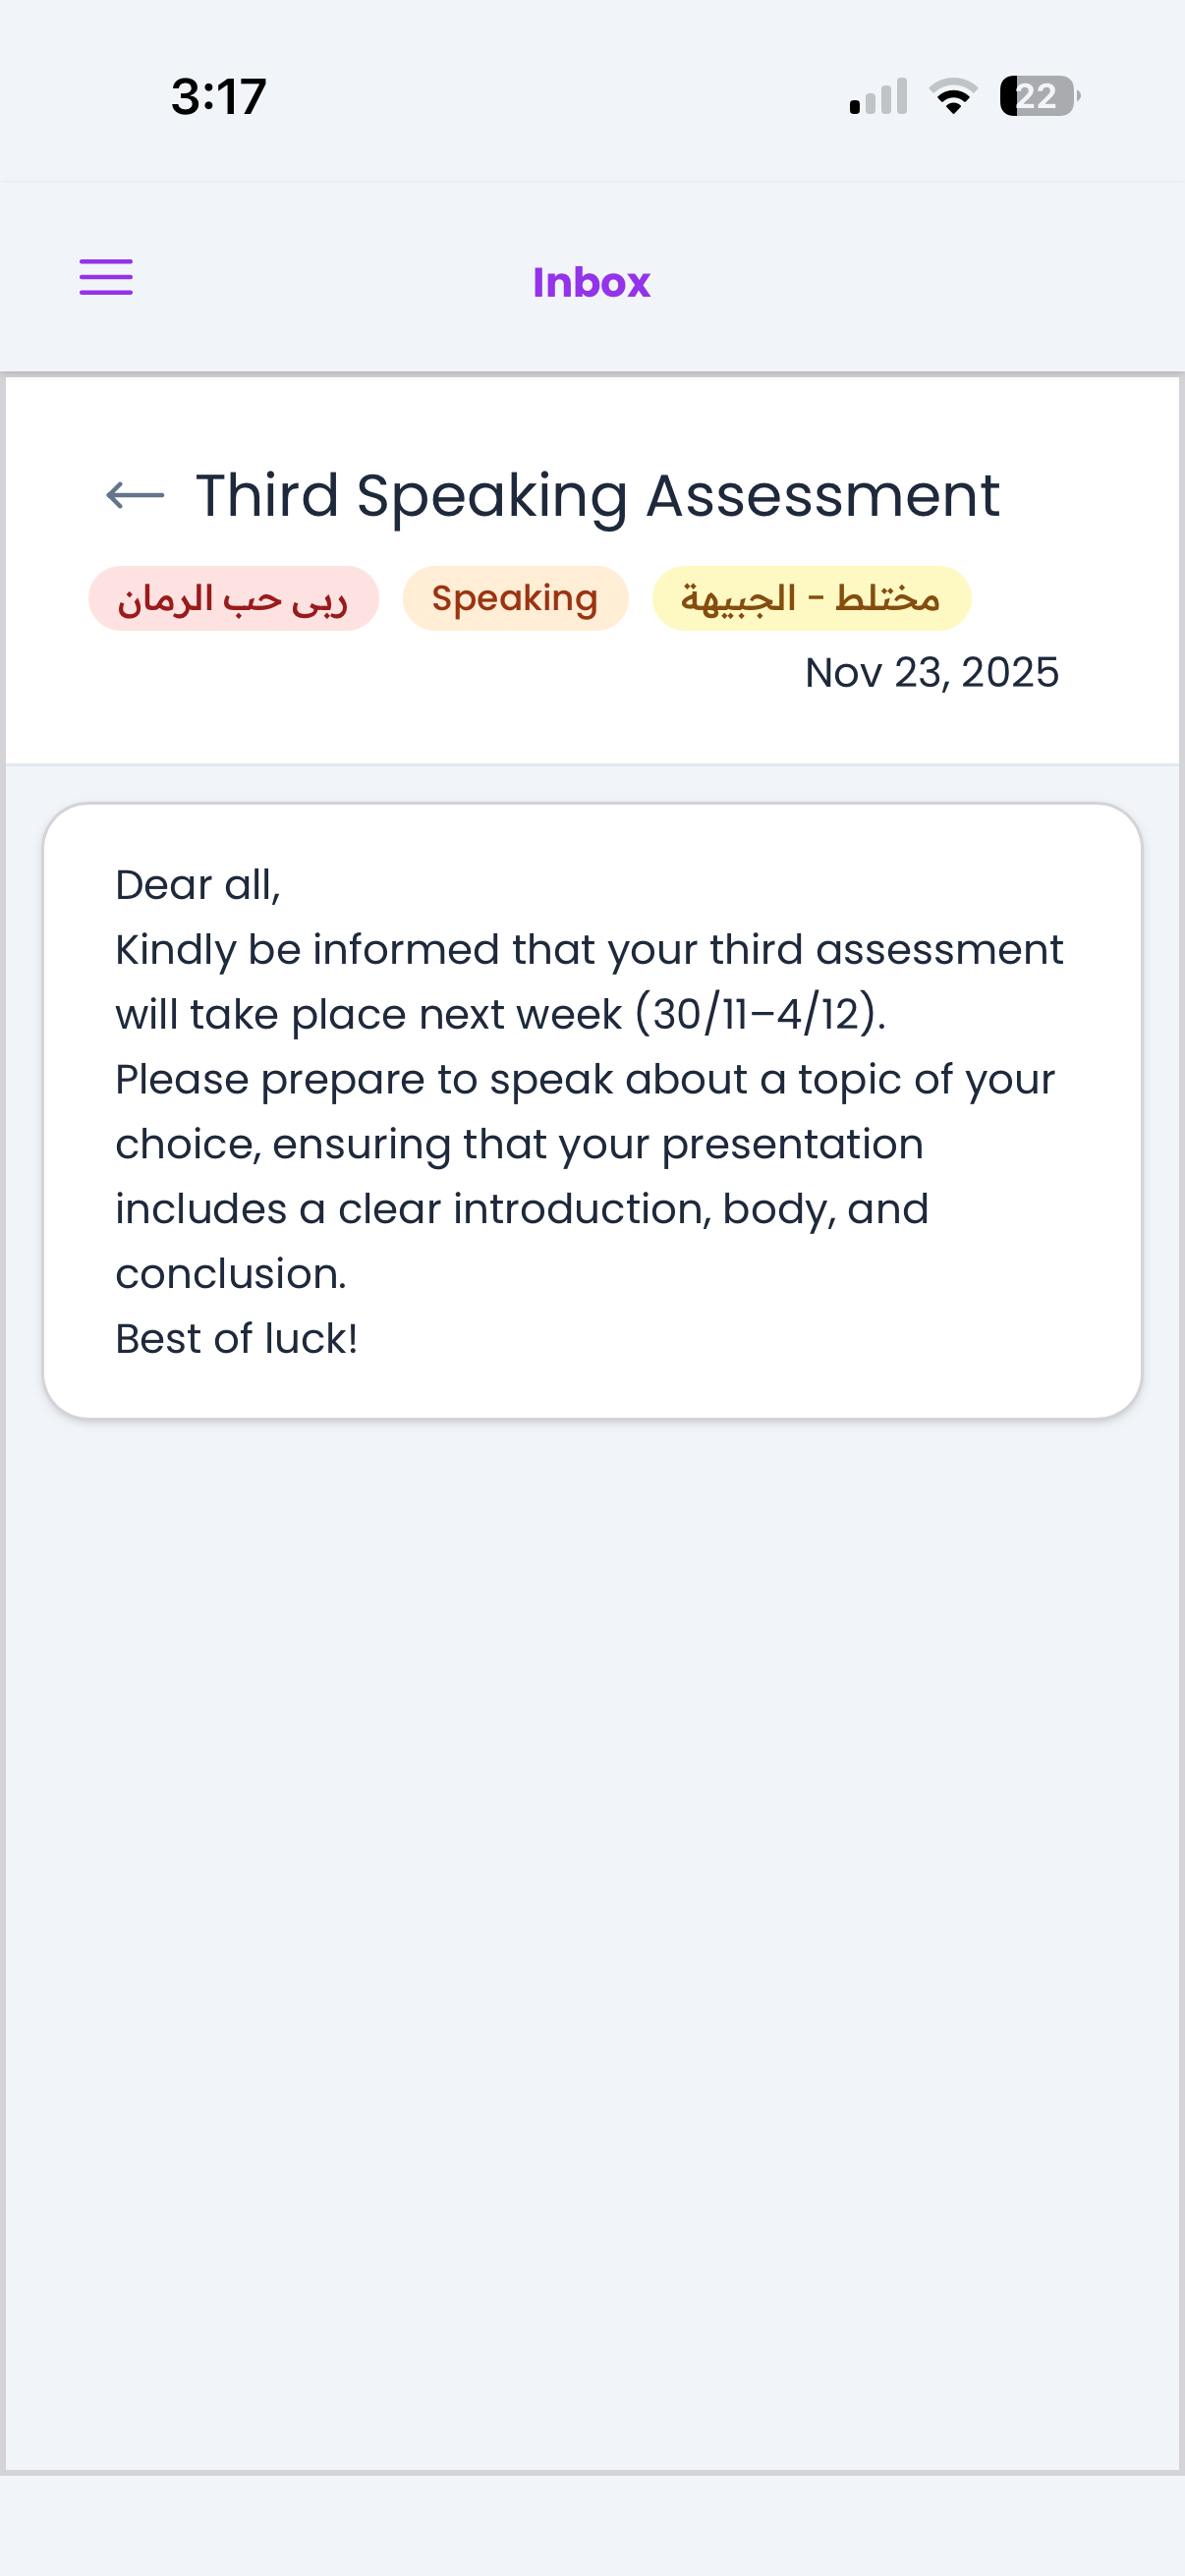The width and height of the screenshot is (1185, 2576).
Task: Click the "Kindly be informed" sentence line
Action: pos(589,950)
